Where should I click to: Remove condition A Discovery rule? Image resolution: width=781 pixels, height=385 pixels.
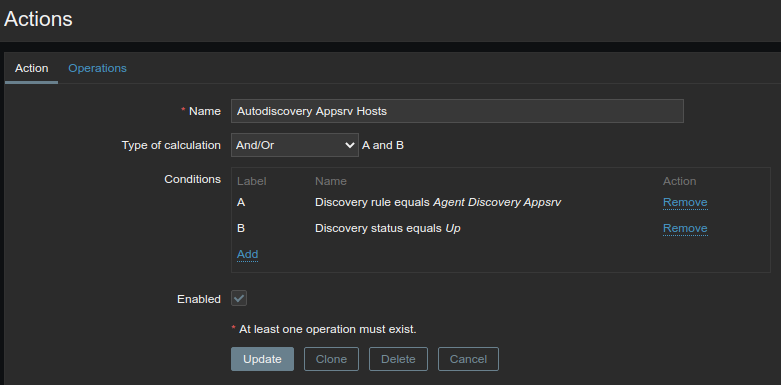coord(685,202)
